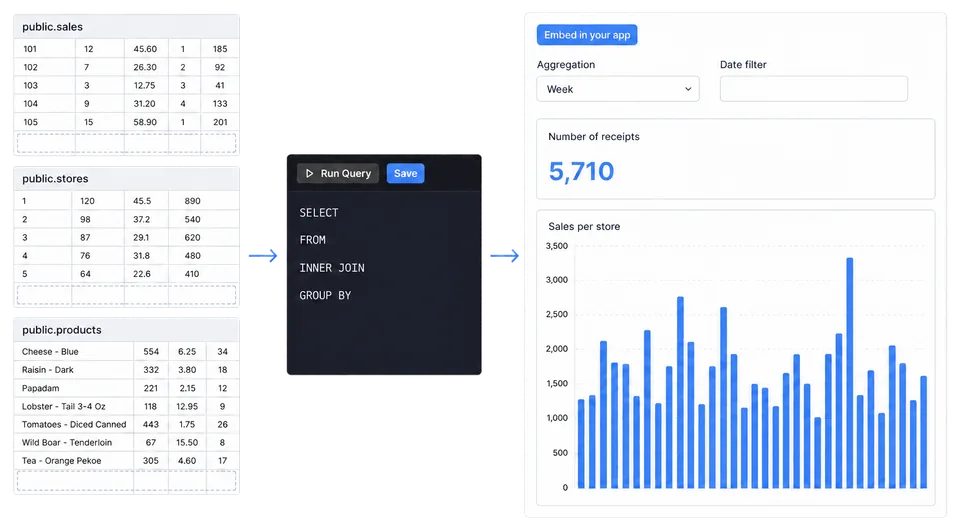This screenshot has height=530, width=960.
Task: Click the Aggregation label
Action: (566, 65)
